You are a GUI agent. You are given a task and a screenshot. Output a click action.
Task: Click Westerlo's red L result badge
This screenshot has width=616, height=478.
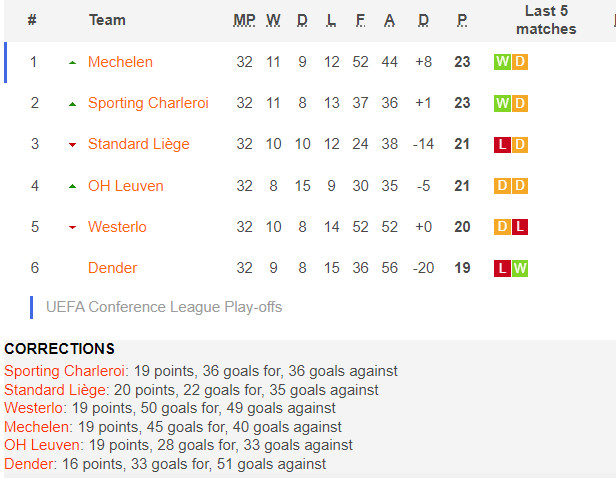click(x=520, y=227)
